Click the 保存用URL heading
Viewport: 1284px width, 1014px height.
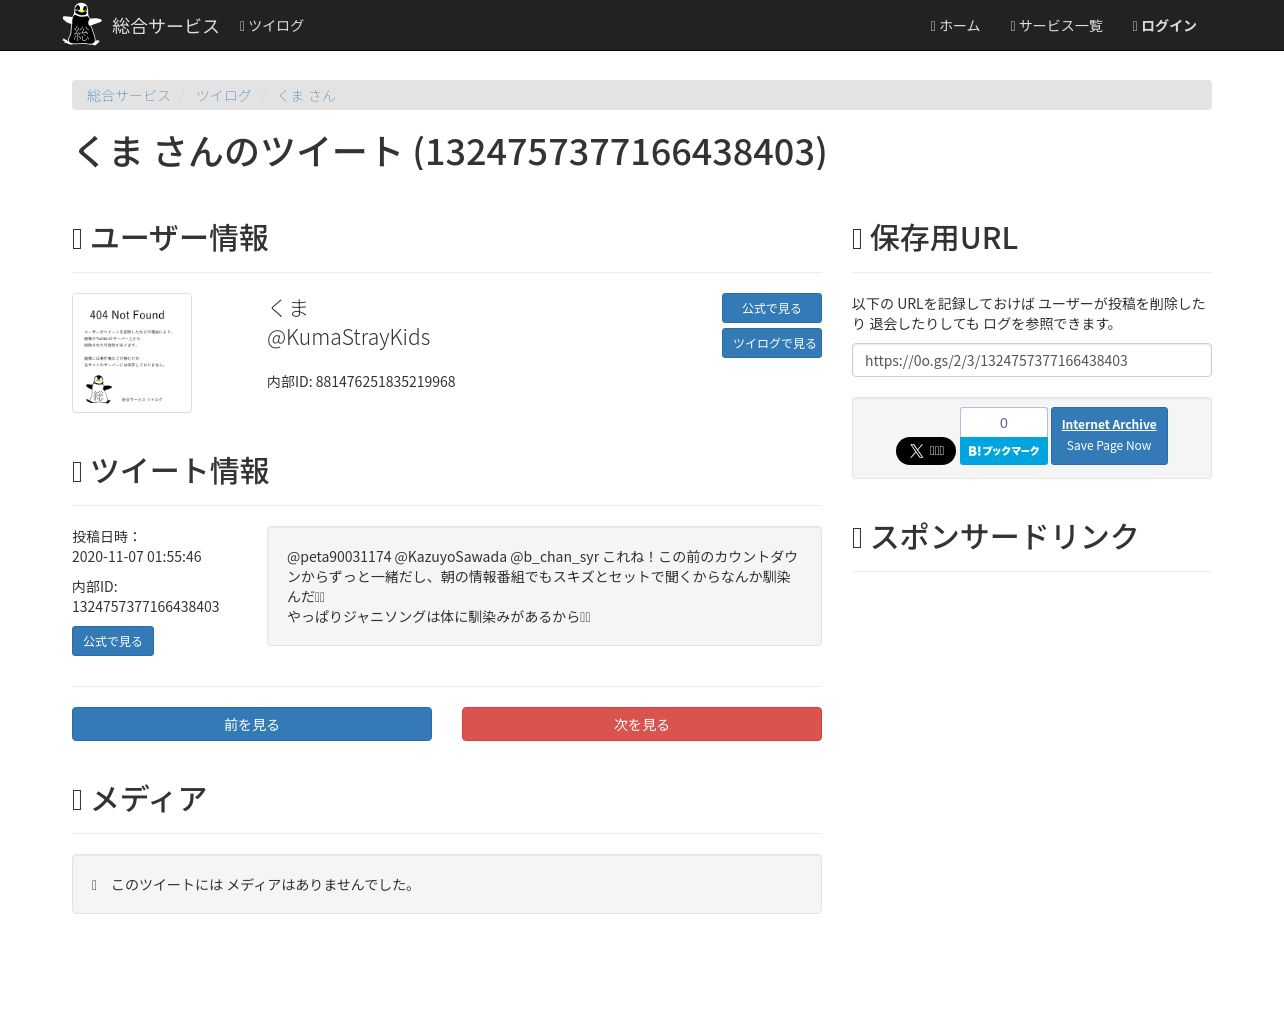935,238
